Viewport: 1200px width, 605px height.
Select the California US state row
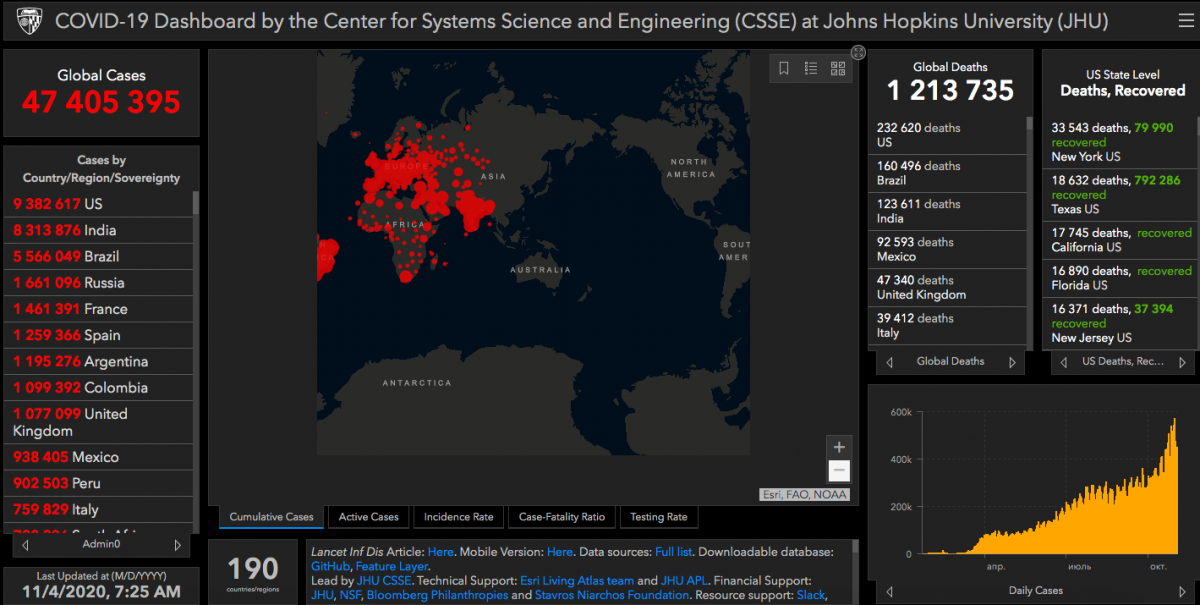pyautogui.click(x=1119, y=240)
